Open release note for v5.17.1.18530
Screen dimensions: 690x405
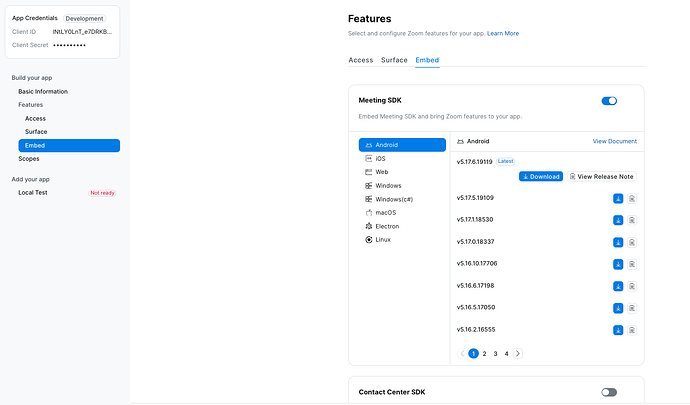tap(632, 220)
